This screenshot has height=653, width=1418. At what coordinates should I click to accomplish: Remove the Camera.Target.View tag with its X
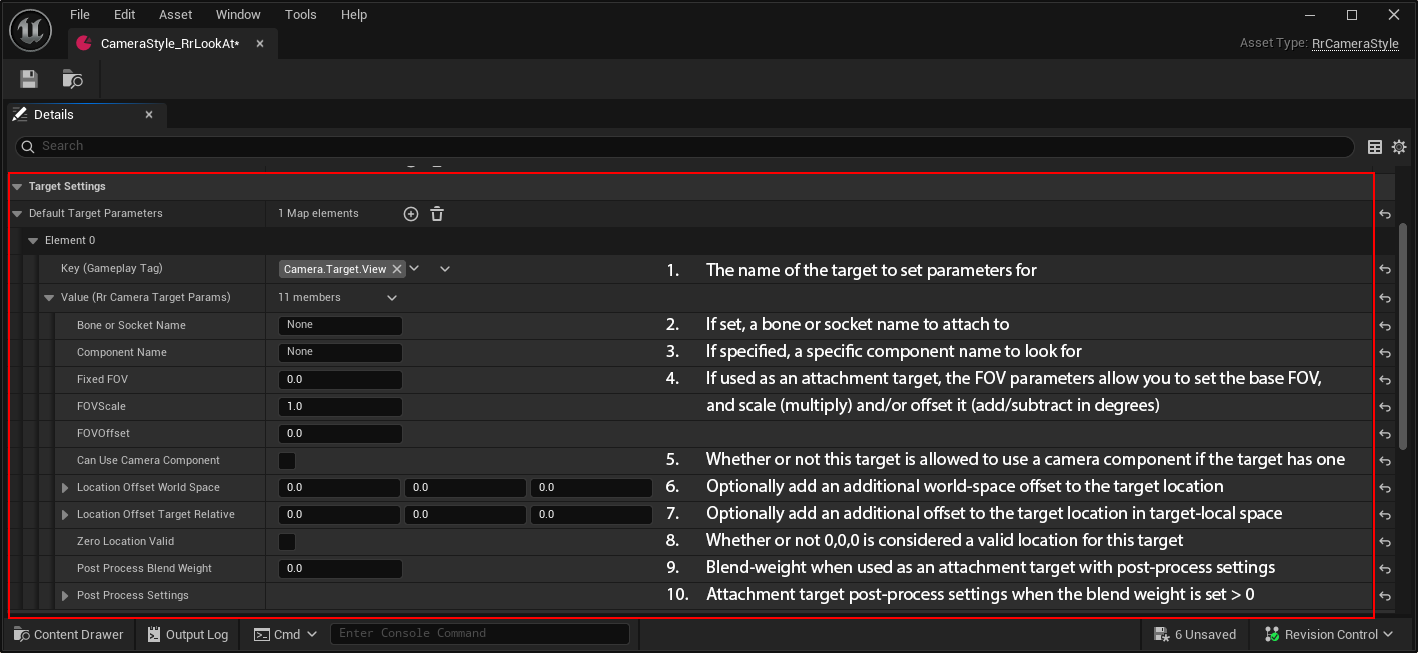click(397, 269)
